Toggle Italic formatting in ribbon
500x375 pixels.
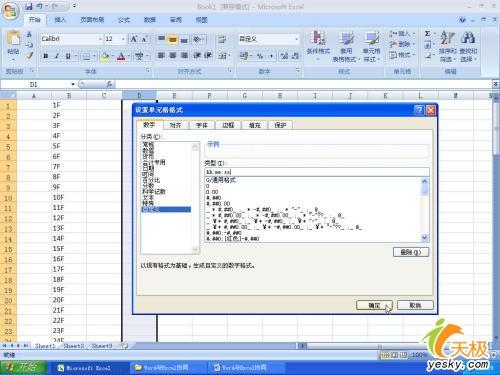pyautogui.click(x=57, y=56)
